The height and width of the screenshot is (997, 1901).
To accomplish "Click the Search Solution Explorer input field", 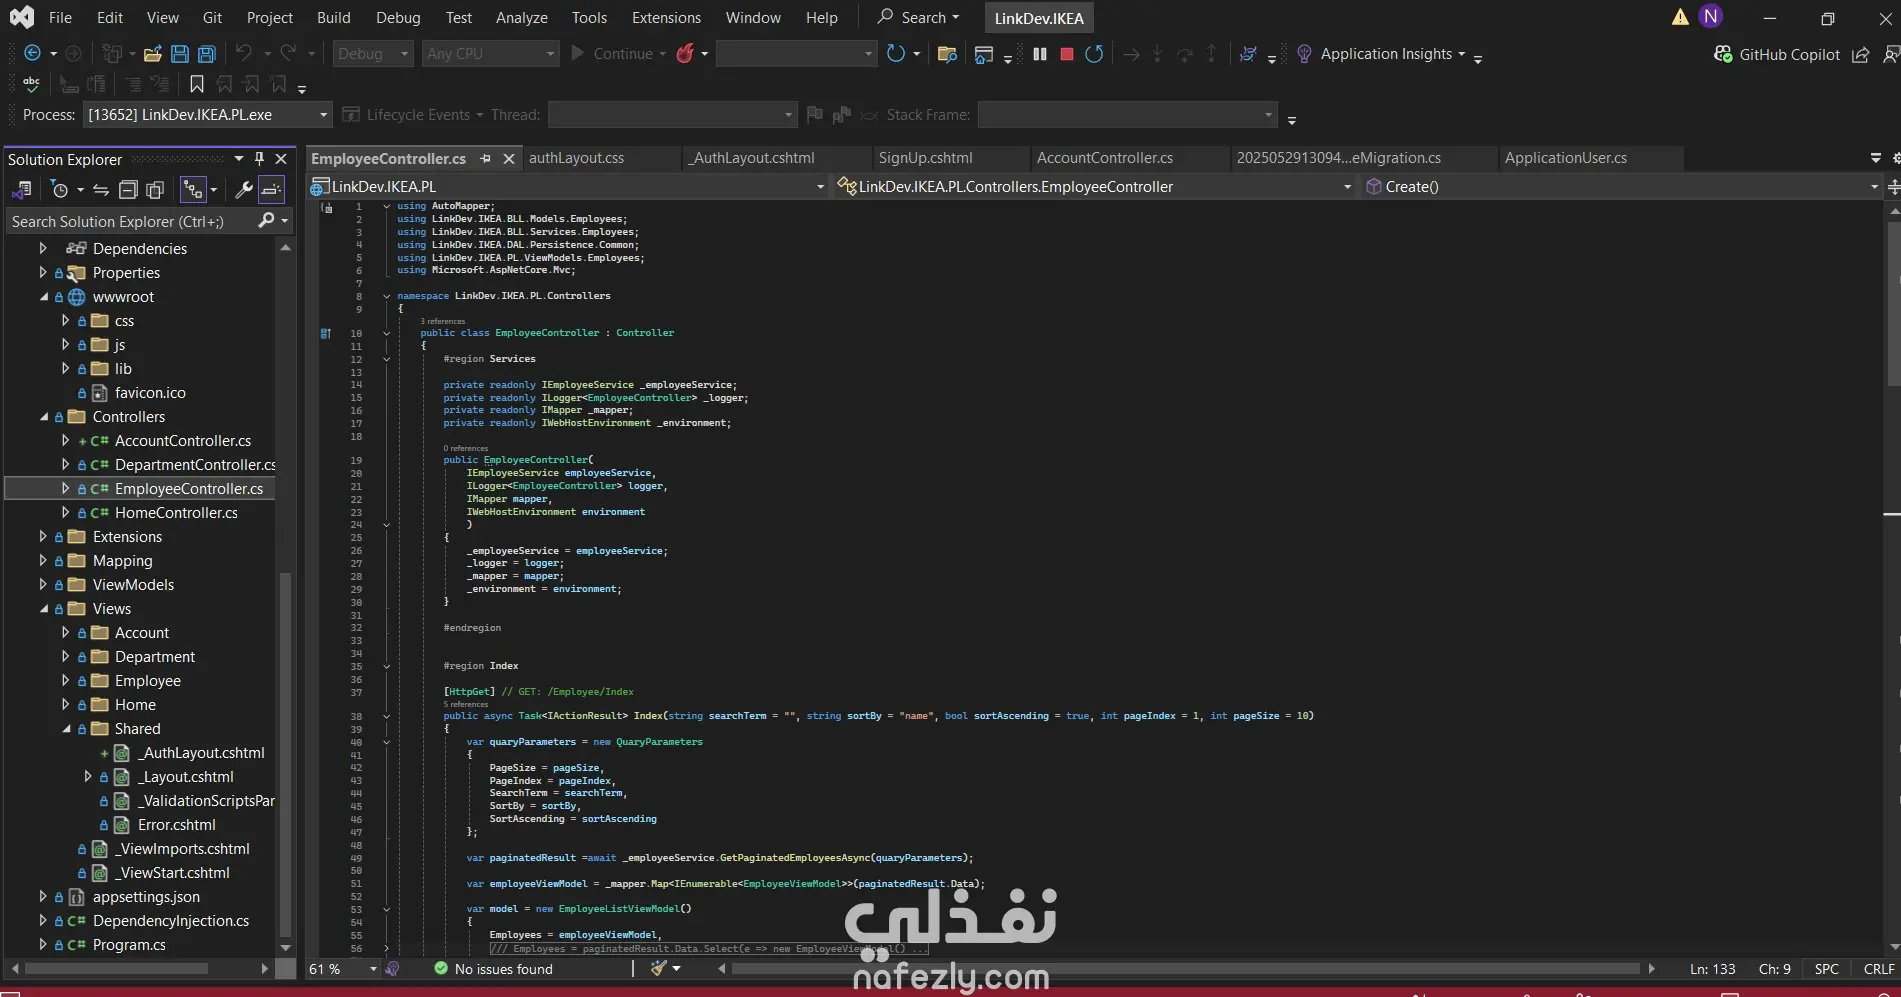I will 130,221.
